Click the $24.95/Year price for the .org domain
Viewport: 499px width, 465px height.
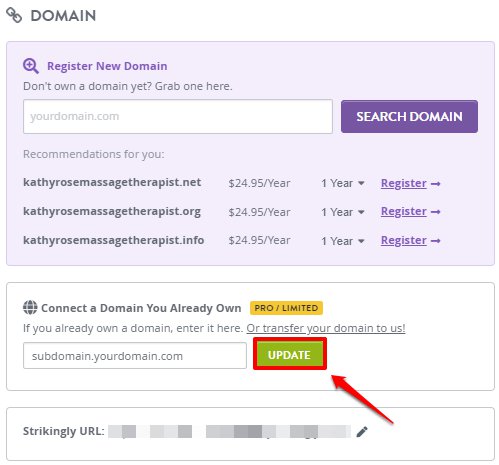pyautogui.click(x=259, y=212)
